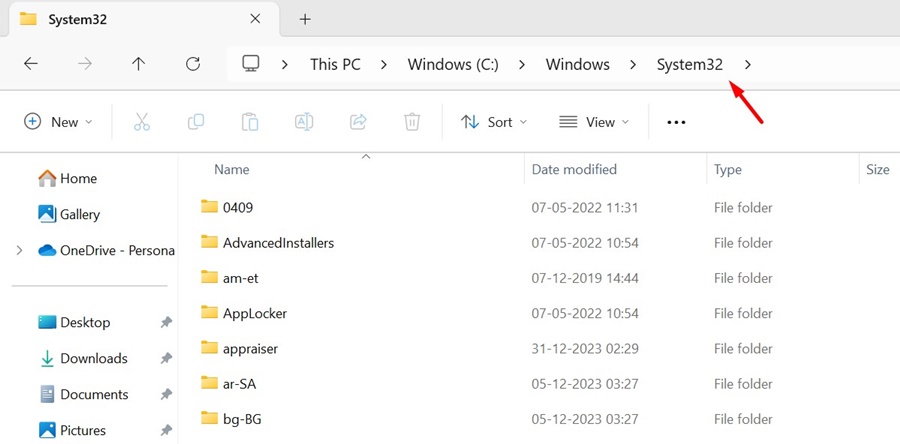
Task: Unpin Desktop using its pin icon
Action: coord(166,323)
